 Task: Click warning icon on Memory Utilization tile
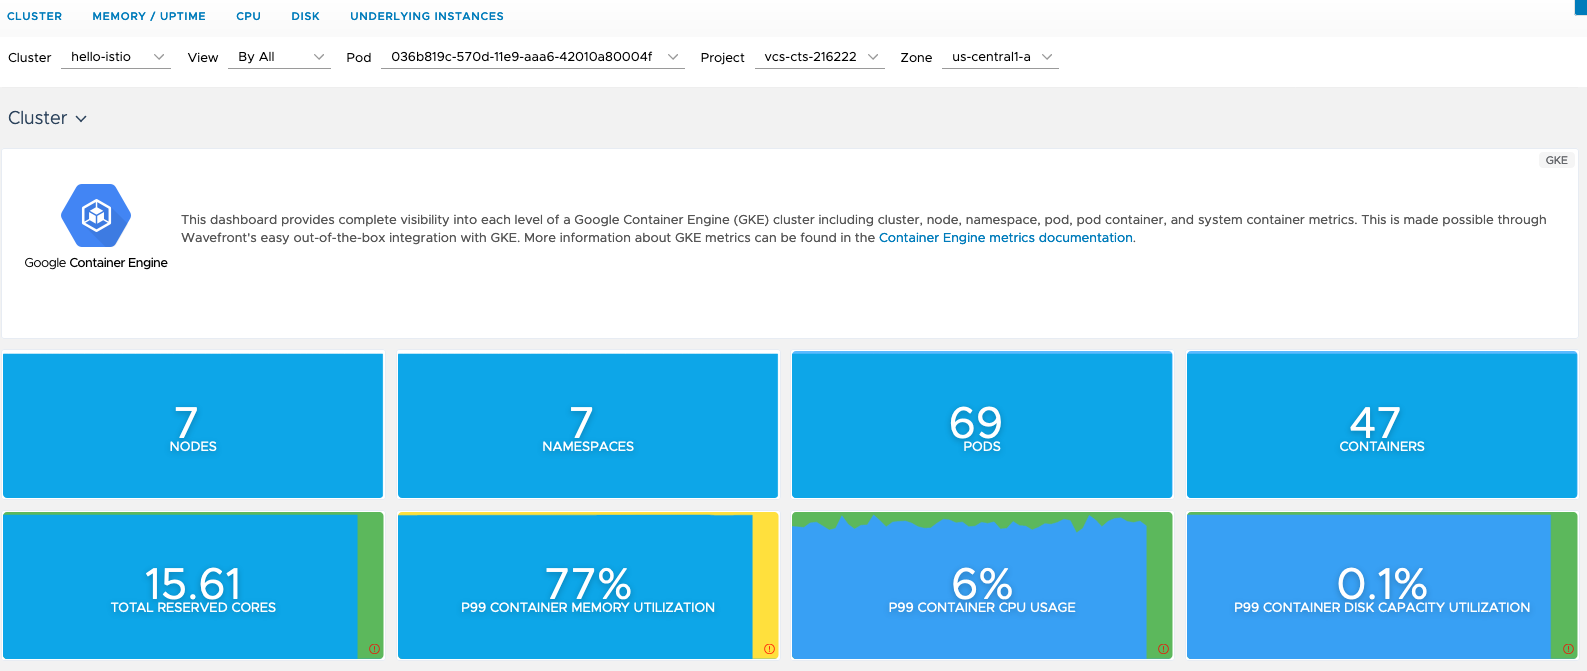(769, 649)
